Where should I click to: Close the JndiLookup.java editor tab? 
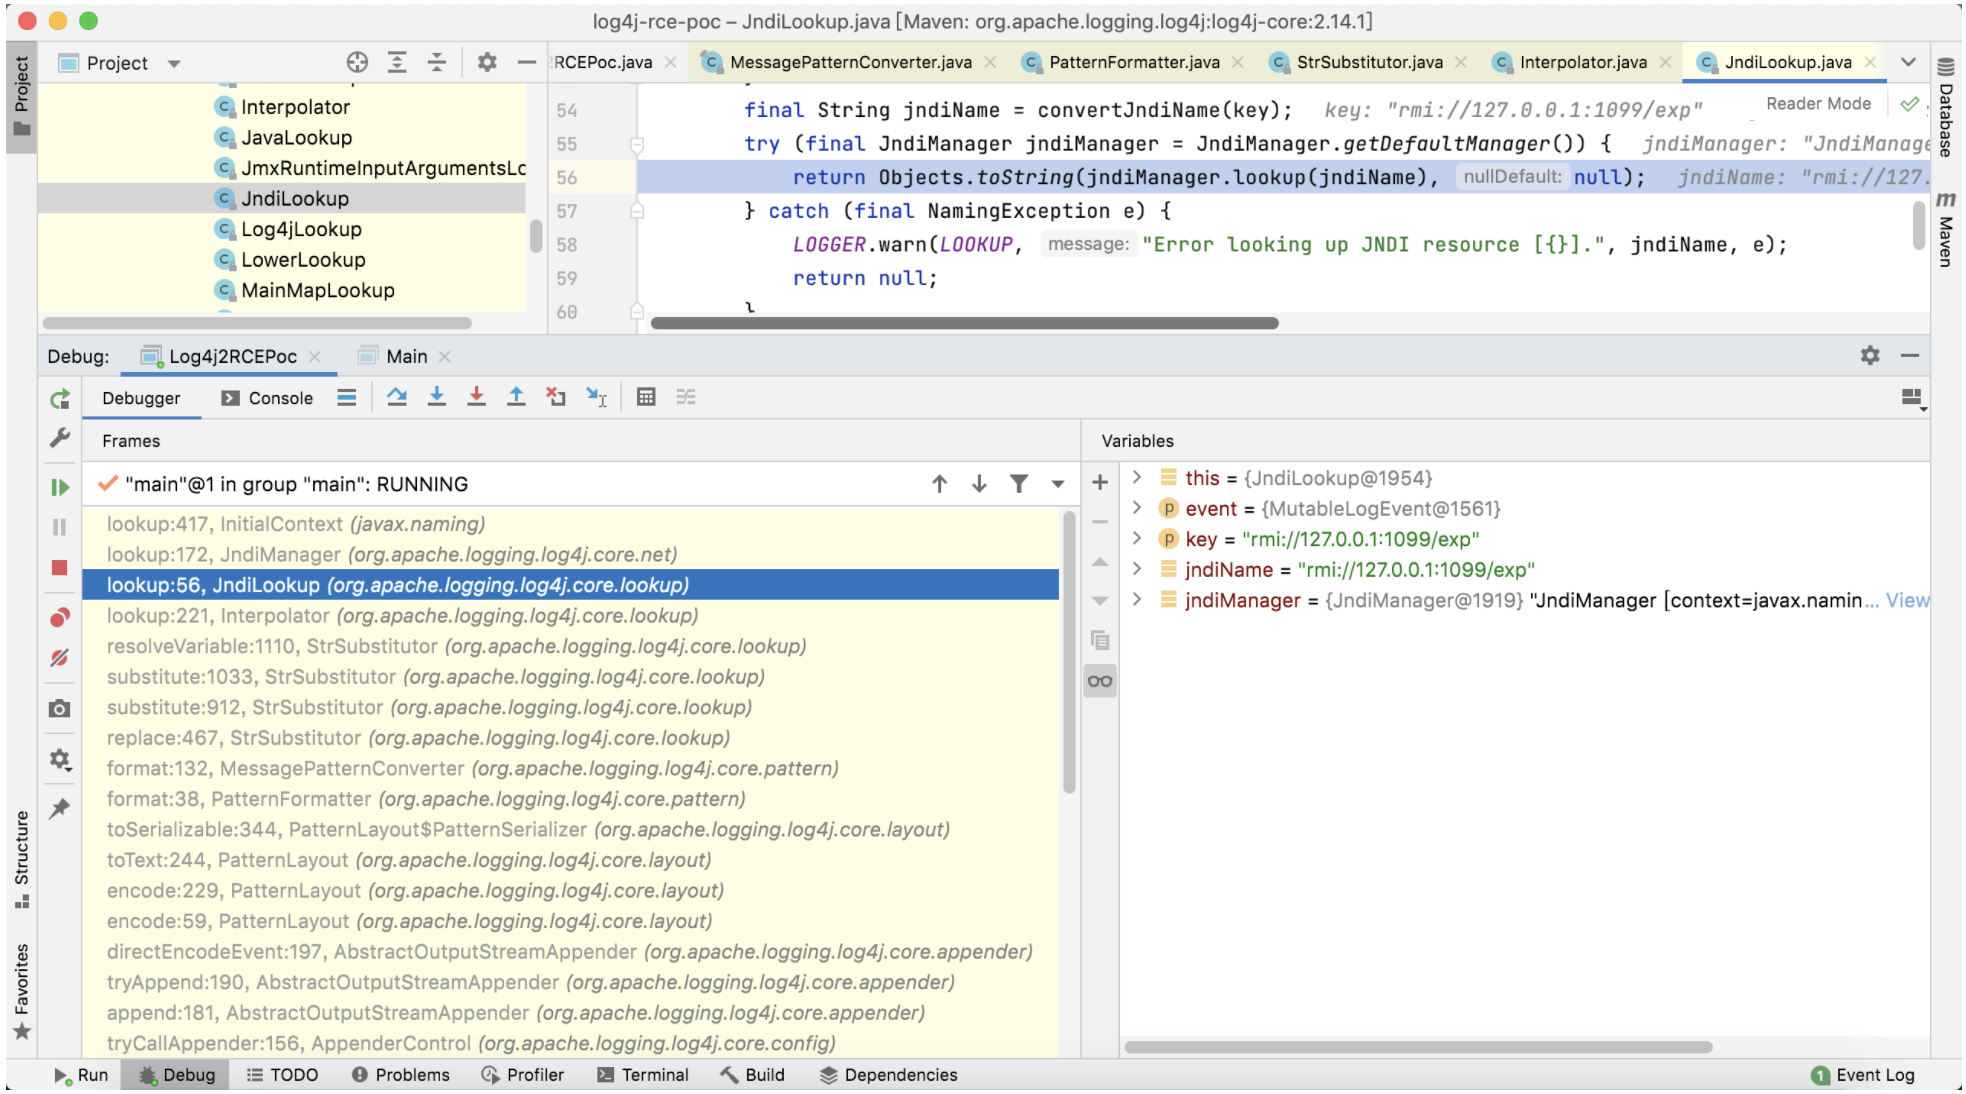point(1870,62)
